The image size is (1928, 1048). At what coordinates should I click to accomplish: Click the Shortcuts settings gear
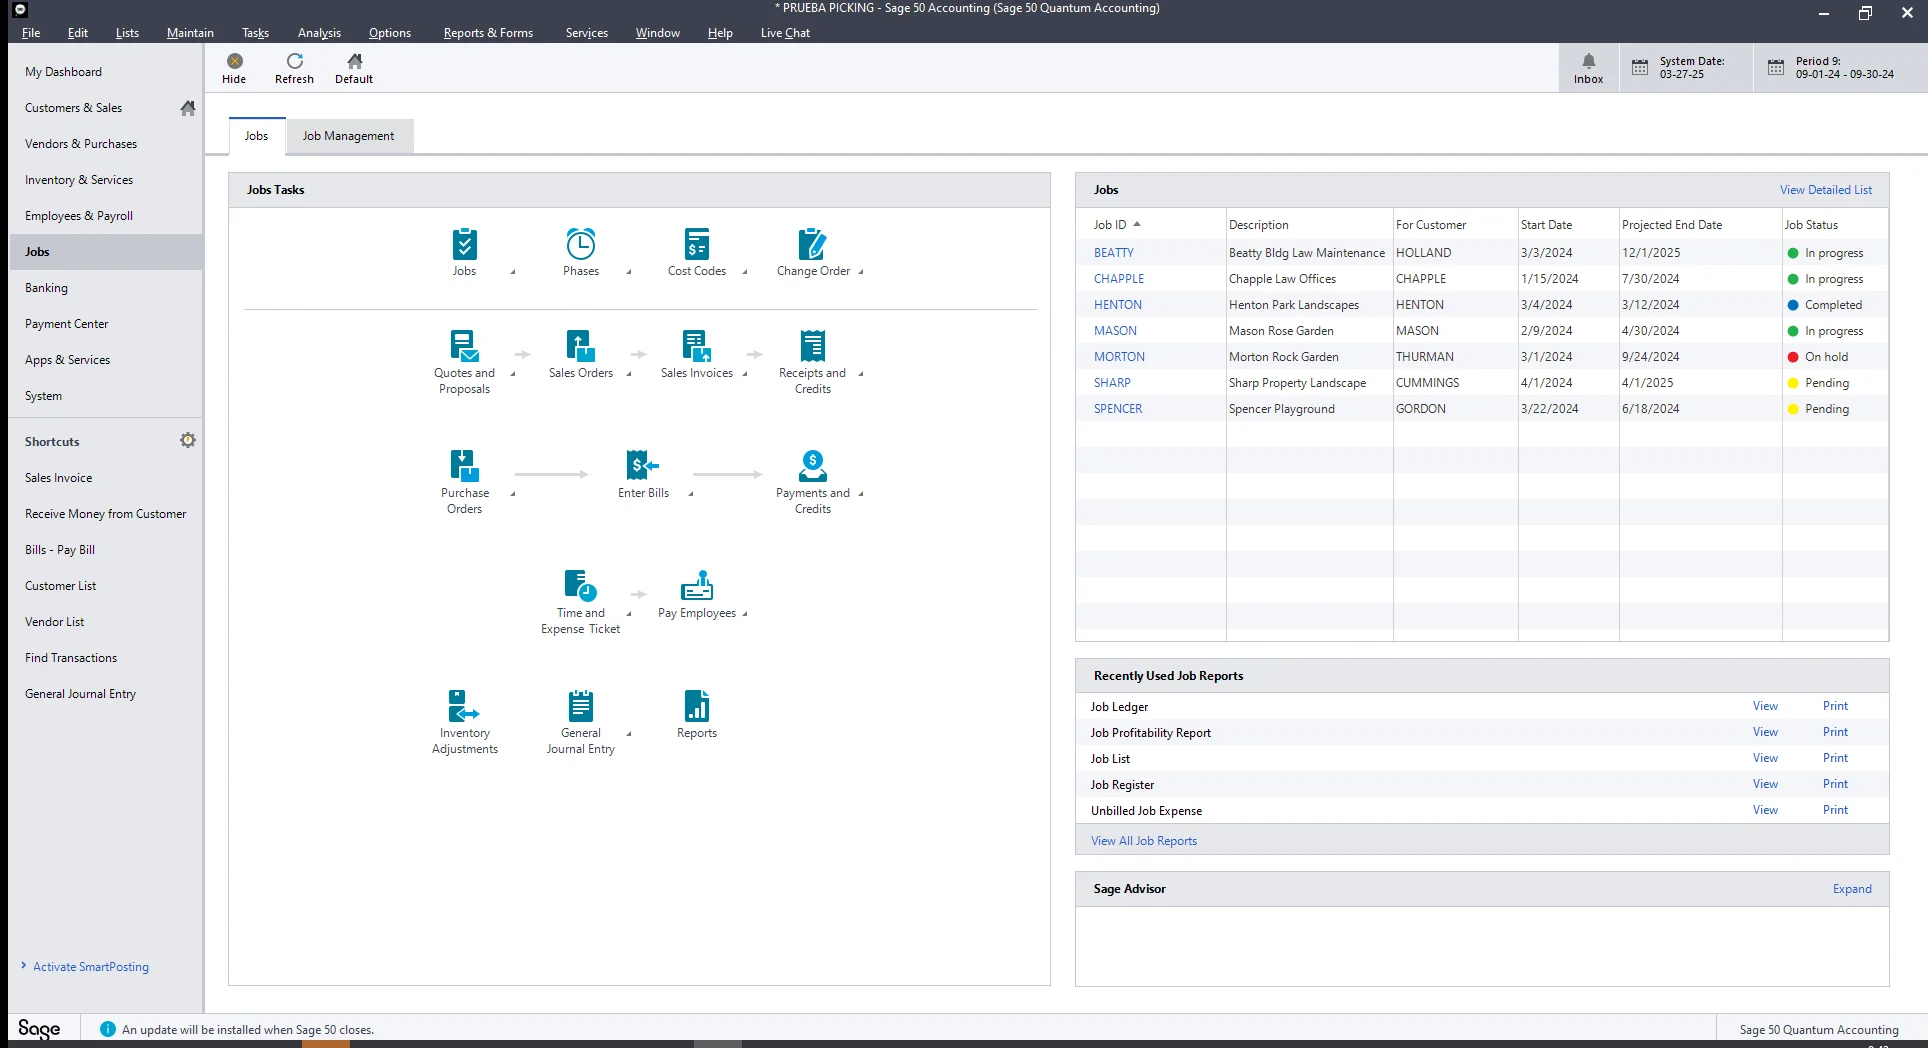[x=187, y=441]
